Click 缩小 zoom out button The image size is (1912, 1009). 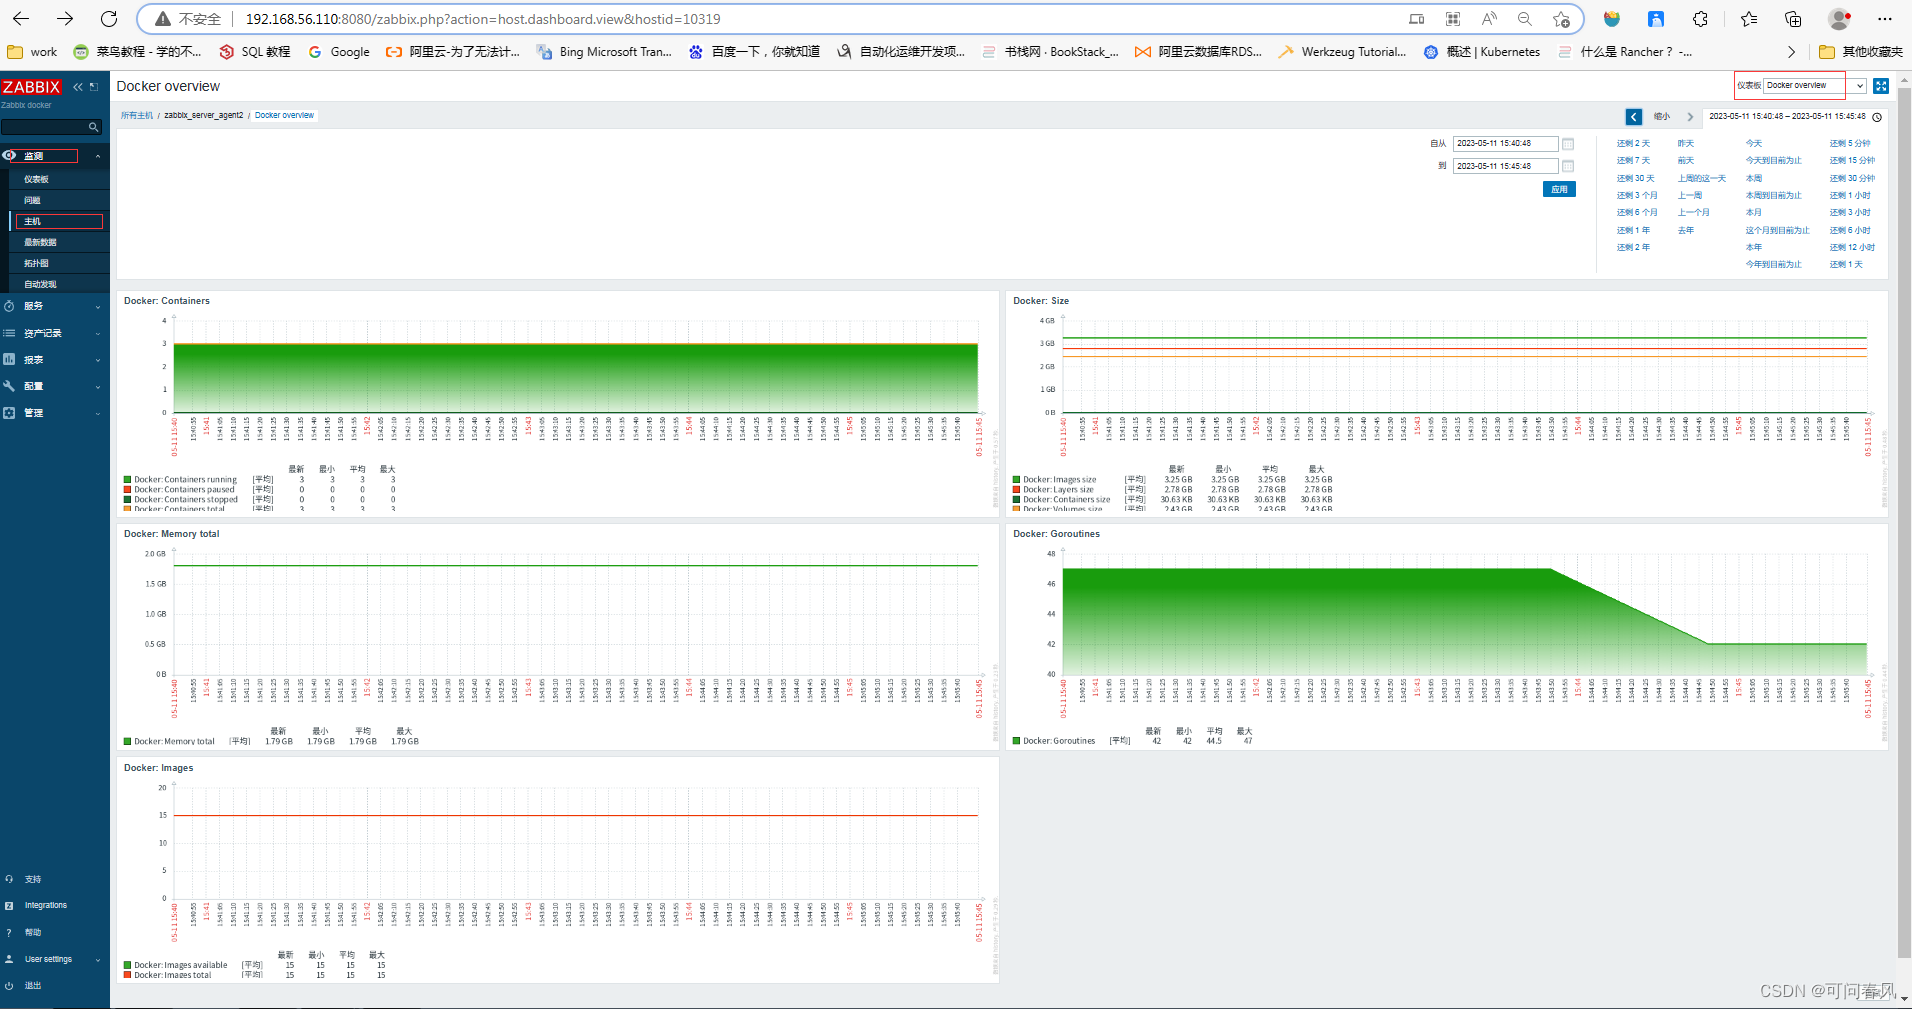click(x=1662, y=117)
